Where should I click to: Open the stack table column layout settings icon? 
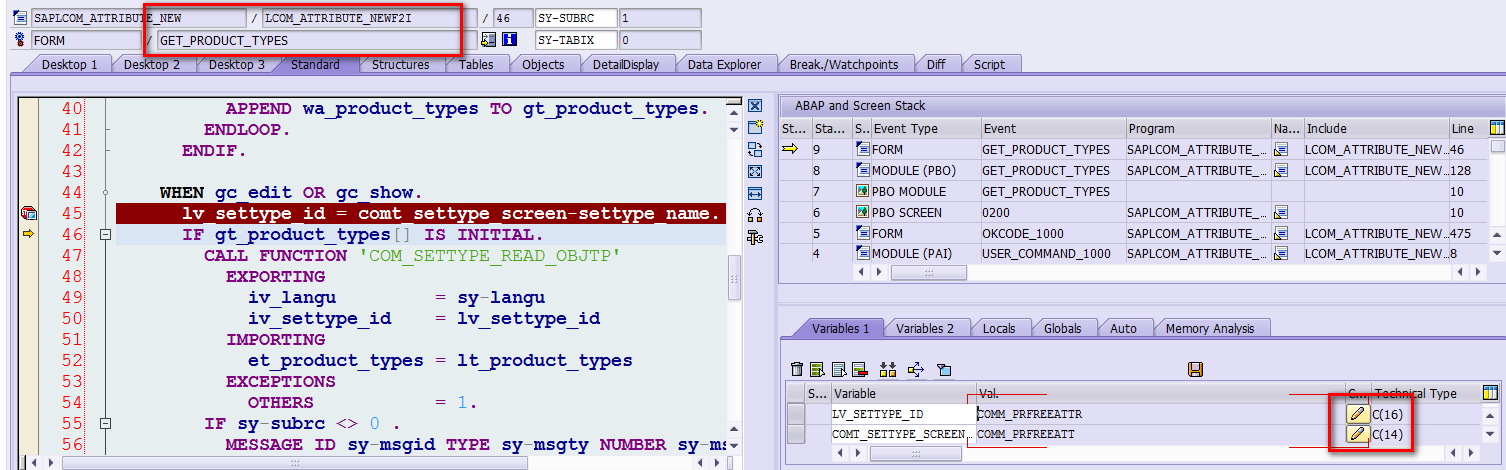(x=1497, y=128)
